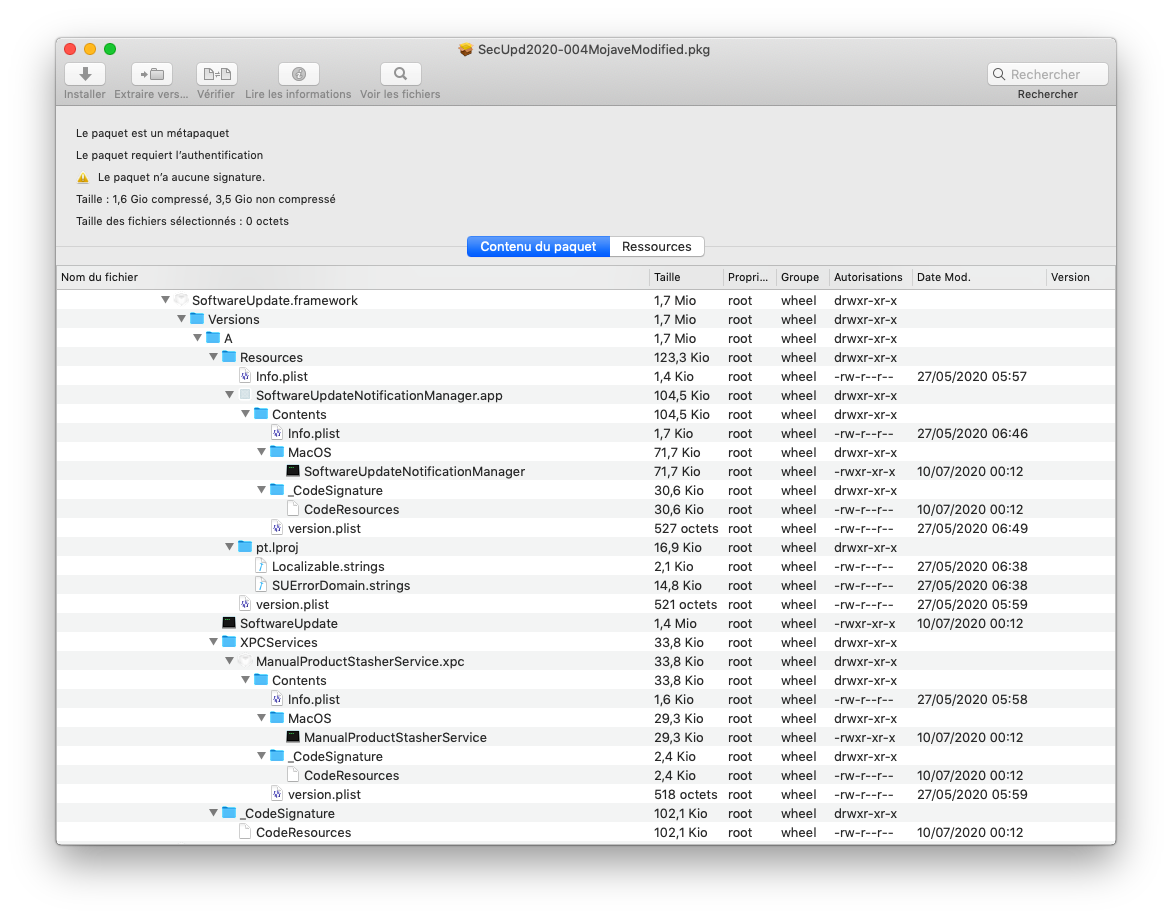Click SoftwareUpdateNotificationManager.app icon
Screen dimensions: 1172x919
tap(245, 394)
